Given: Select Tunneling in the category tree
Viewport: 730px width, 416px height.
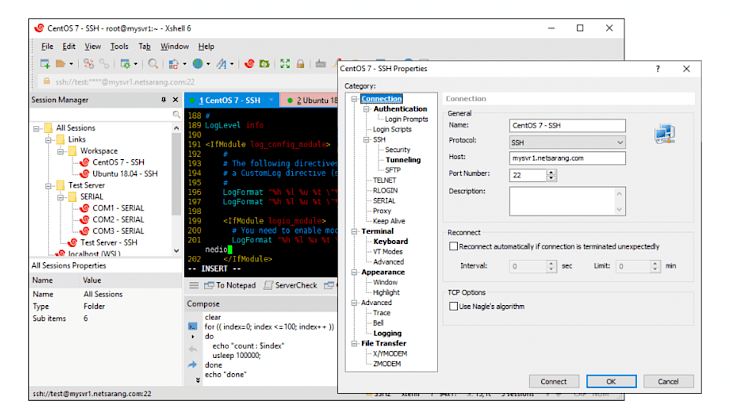Looking at the screenshot, I should pyautogui.click(x=403, y=159).
